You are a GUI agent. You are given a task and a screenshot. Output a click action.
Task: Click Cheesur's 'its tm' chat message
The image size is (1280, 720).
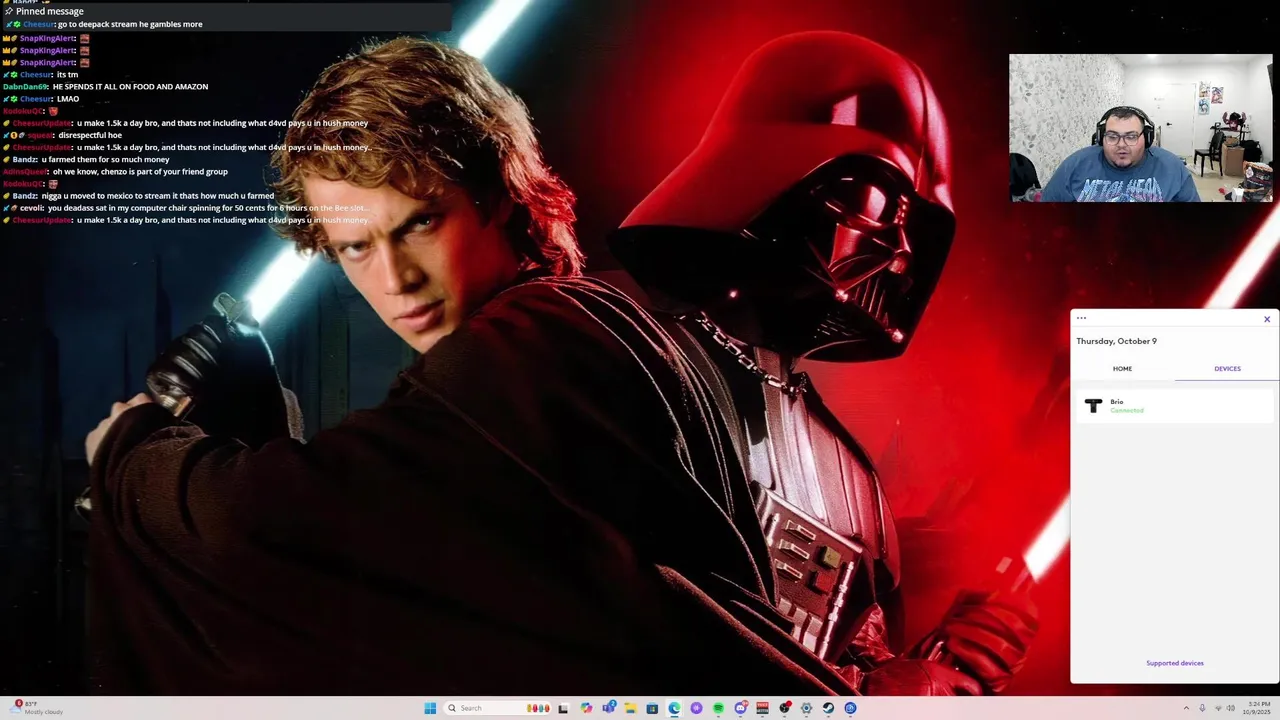(41, 75)
